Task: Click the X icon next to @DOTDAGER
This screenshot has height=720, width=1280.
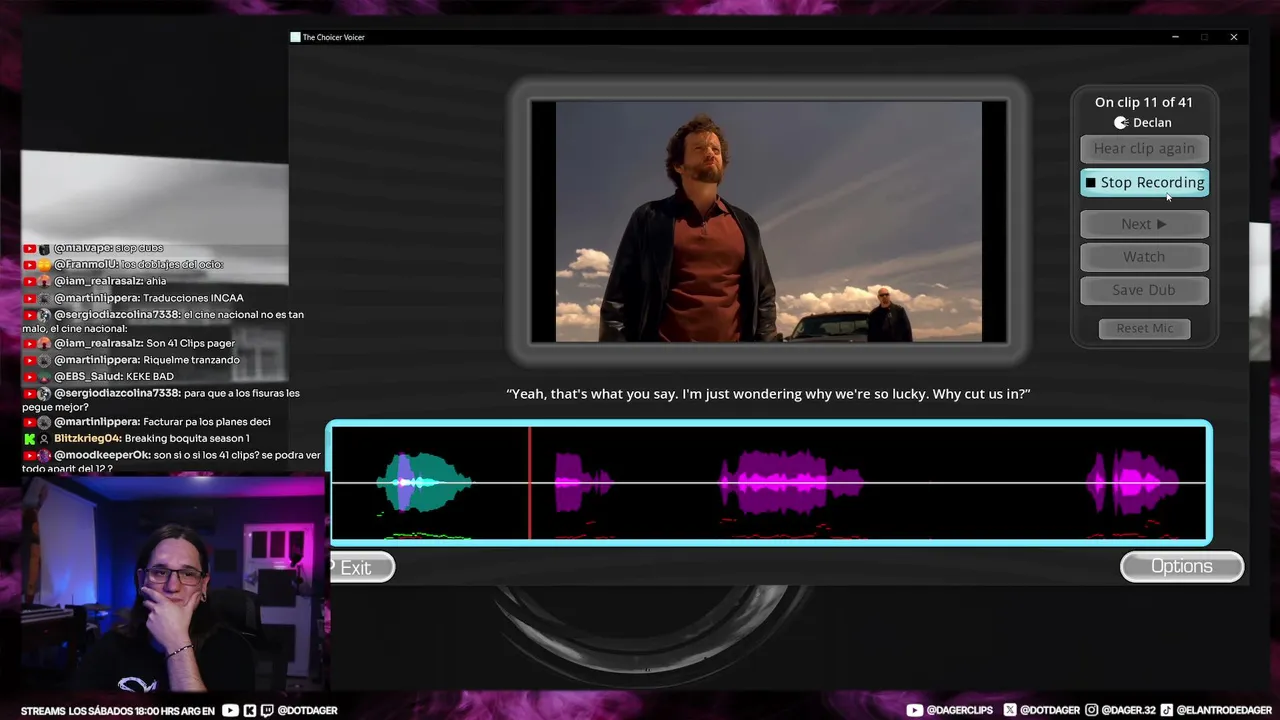Action: 1009,710
